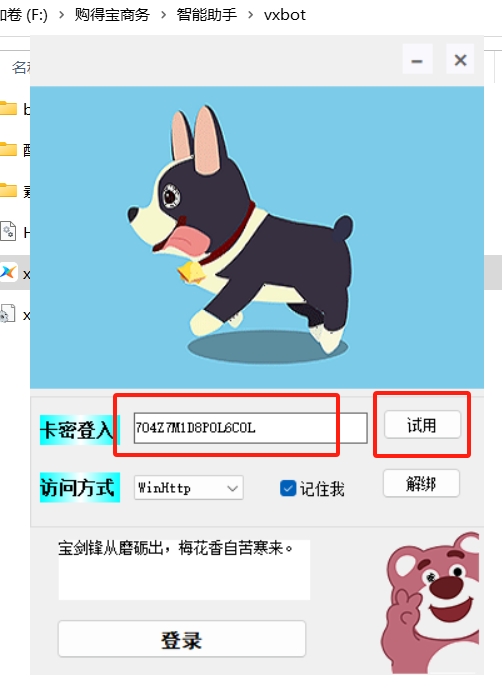Expand chevron after 购得宝商务 breadcrumb
Image resolution: width=502 pixels, height=689 pixels.
(164, 15)
